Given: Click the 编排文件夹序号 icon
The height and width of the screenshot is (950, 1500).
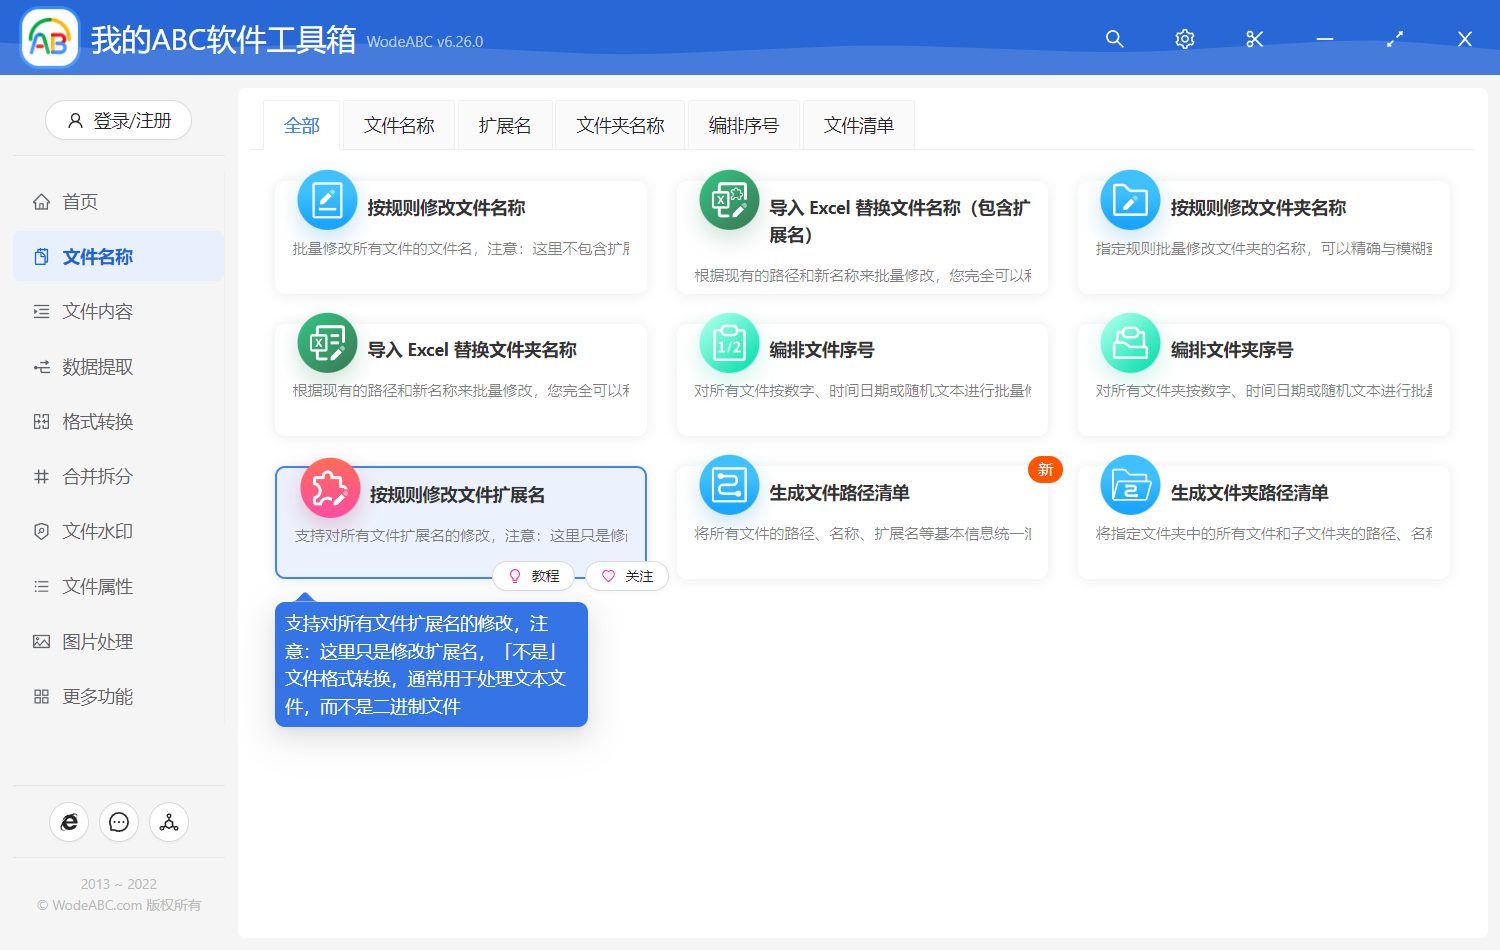Looking at the screenshot, I should [x=1129, y=342].
